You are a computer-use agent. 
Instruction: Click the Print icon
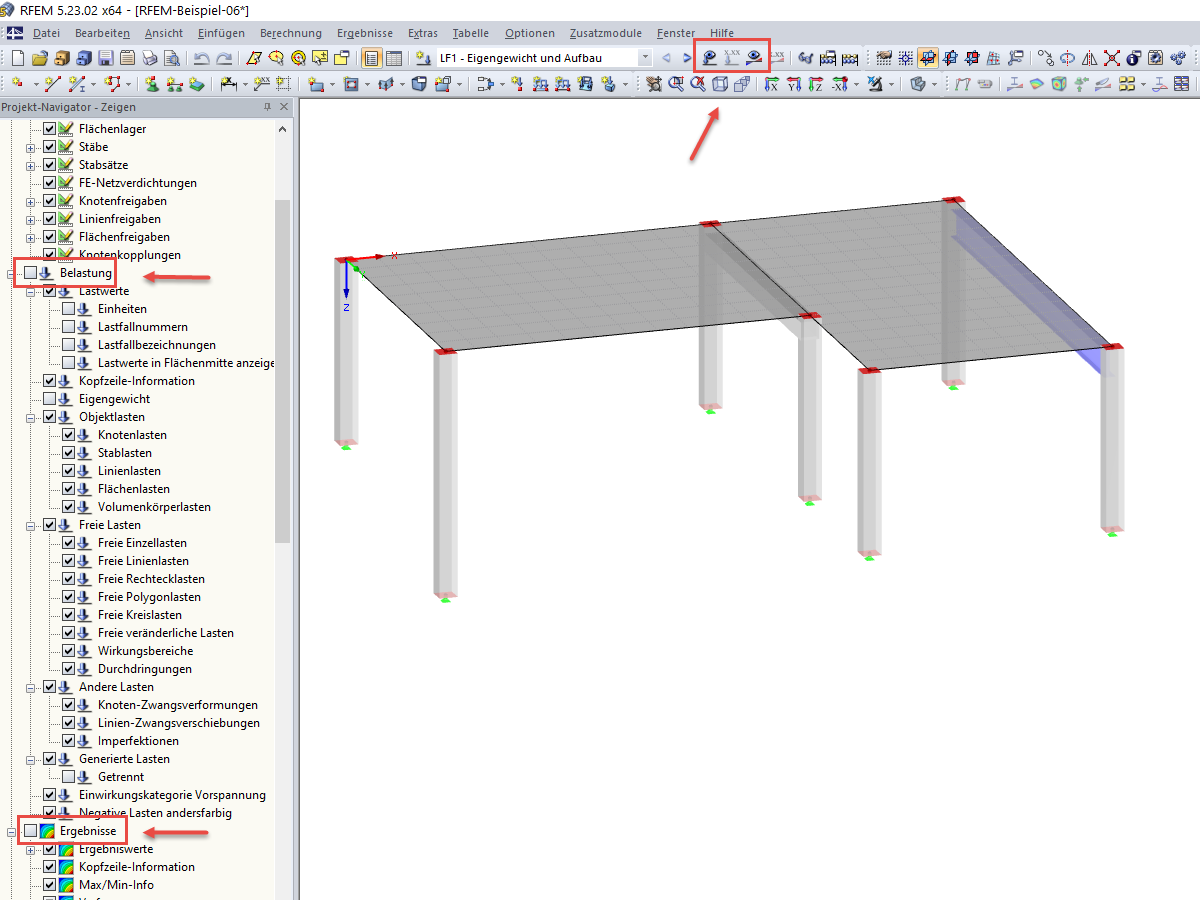(x=148, y=58)
